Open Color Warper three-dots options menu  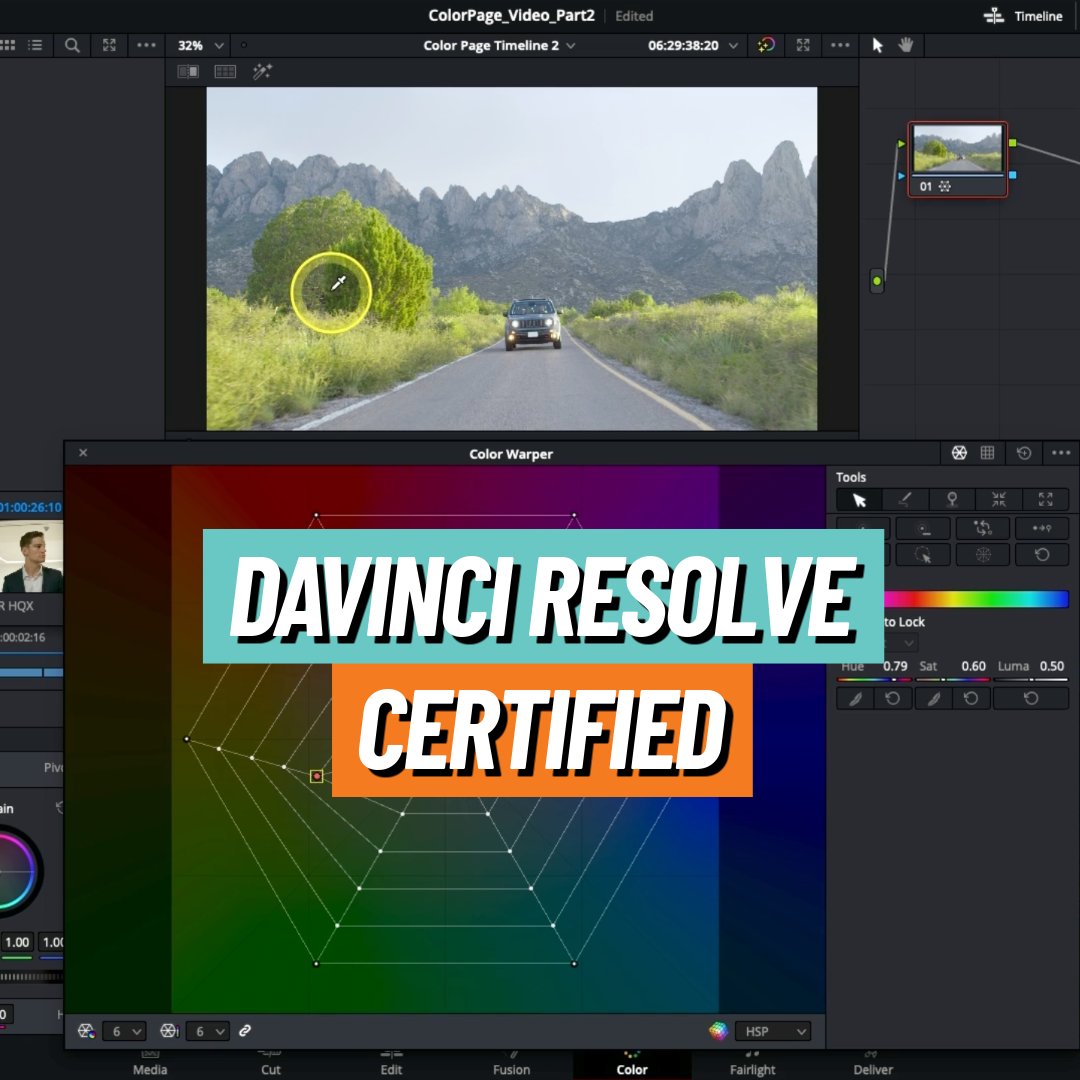click(x=1061, y=453)
